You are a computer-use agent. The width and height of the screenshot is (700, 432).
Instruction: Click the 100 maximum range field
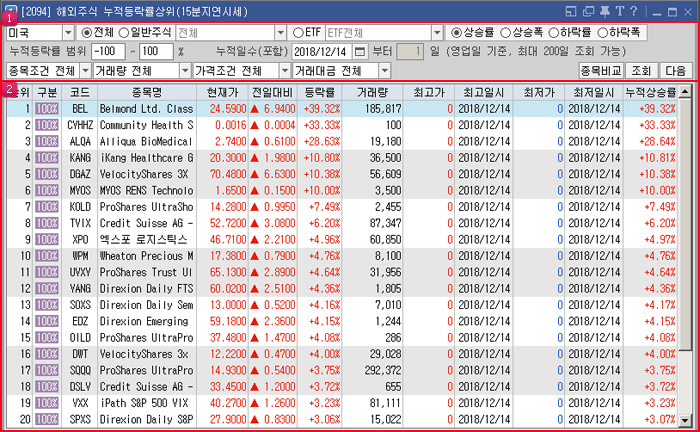(x=156, y=52)
